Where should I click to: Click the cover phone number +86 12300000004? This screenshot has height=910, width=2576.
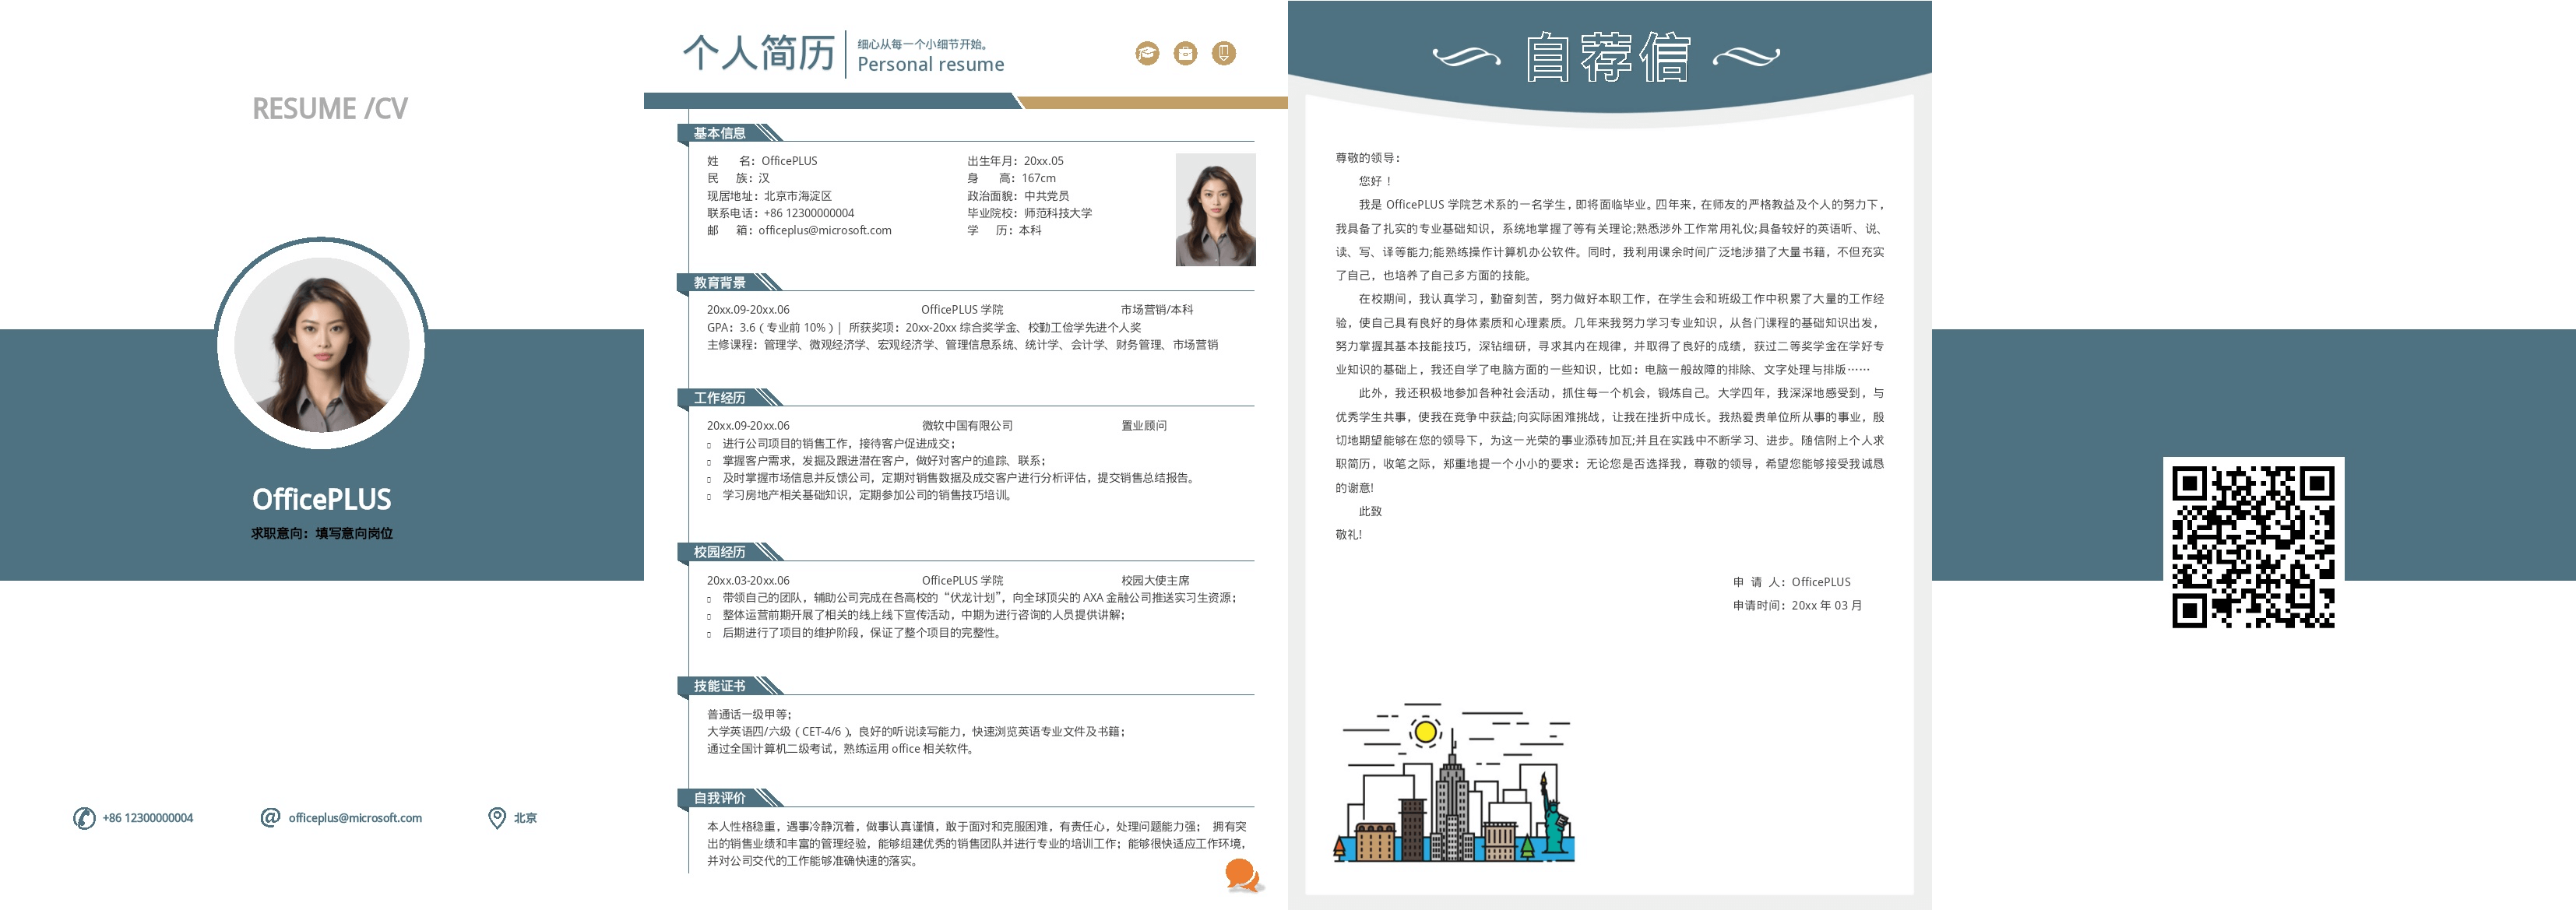[x=148, y=818]
